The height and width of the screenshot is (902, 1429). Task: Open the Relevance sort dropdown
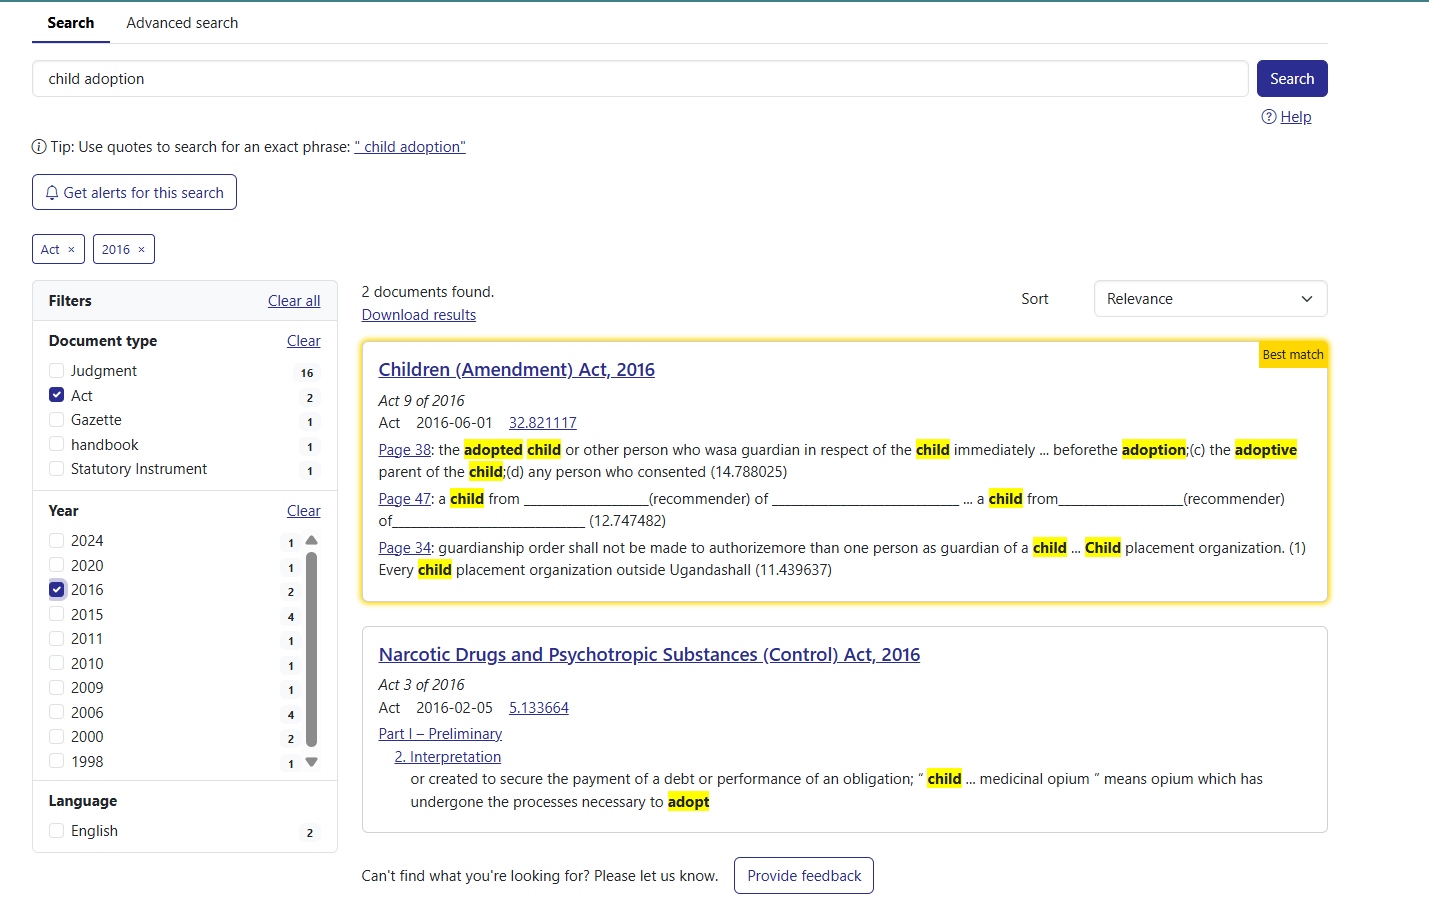1210,299
